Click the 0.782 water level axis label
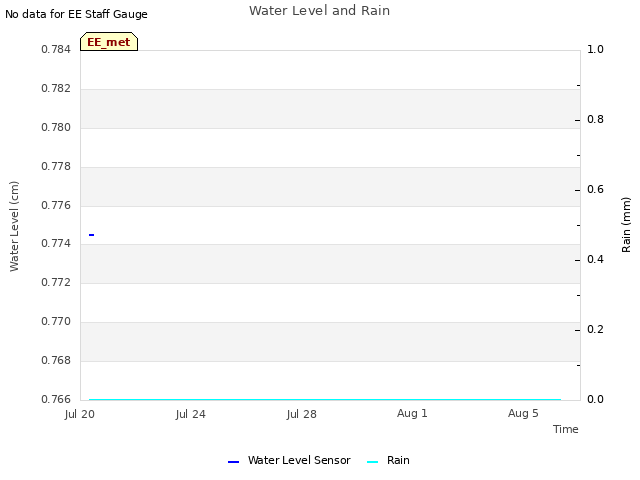 click(56, 89)
